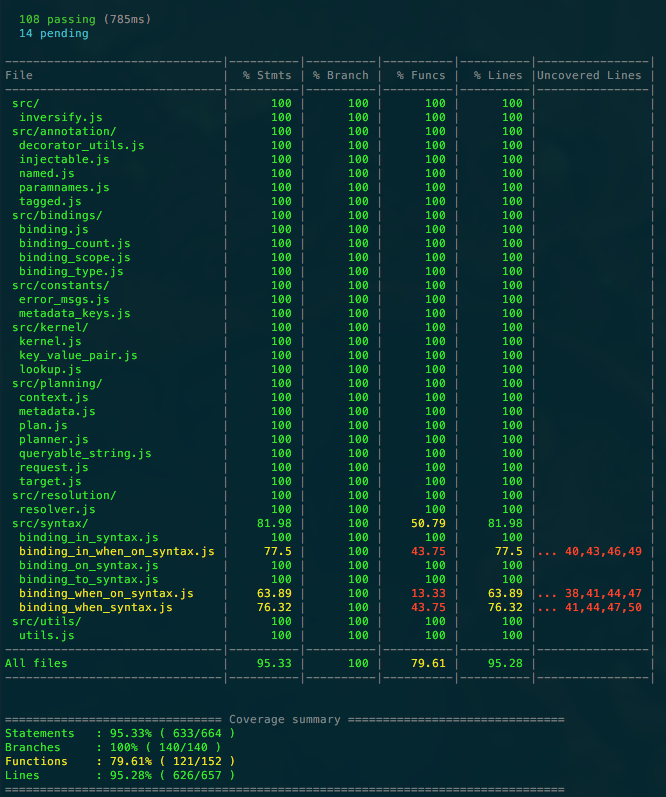Select the 'utils.js' file name
Viewport: 666px width, 797px height.
pos(47,635)
